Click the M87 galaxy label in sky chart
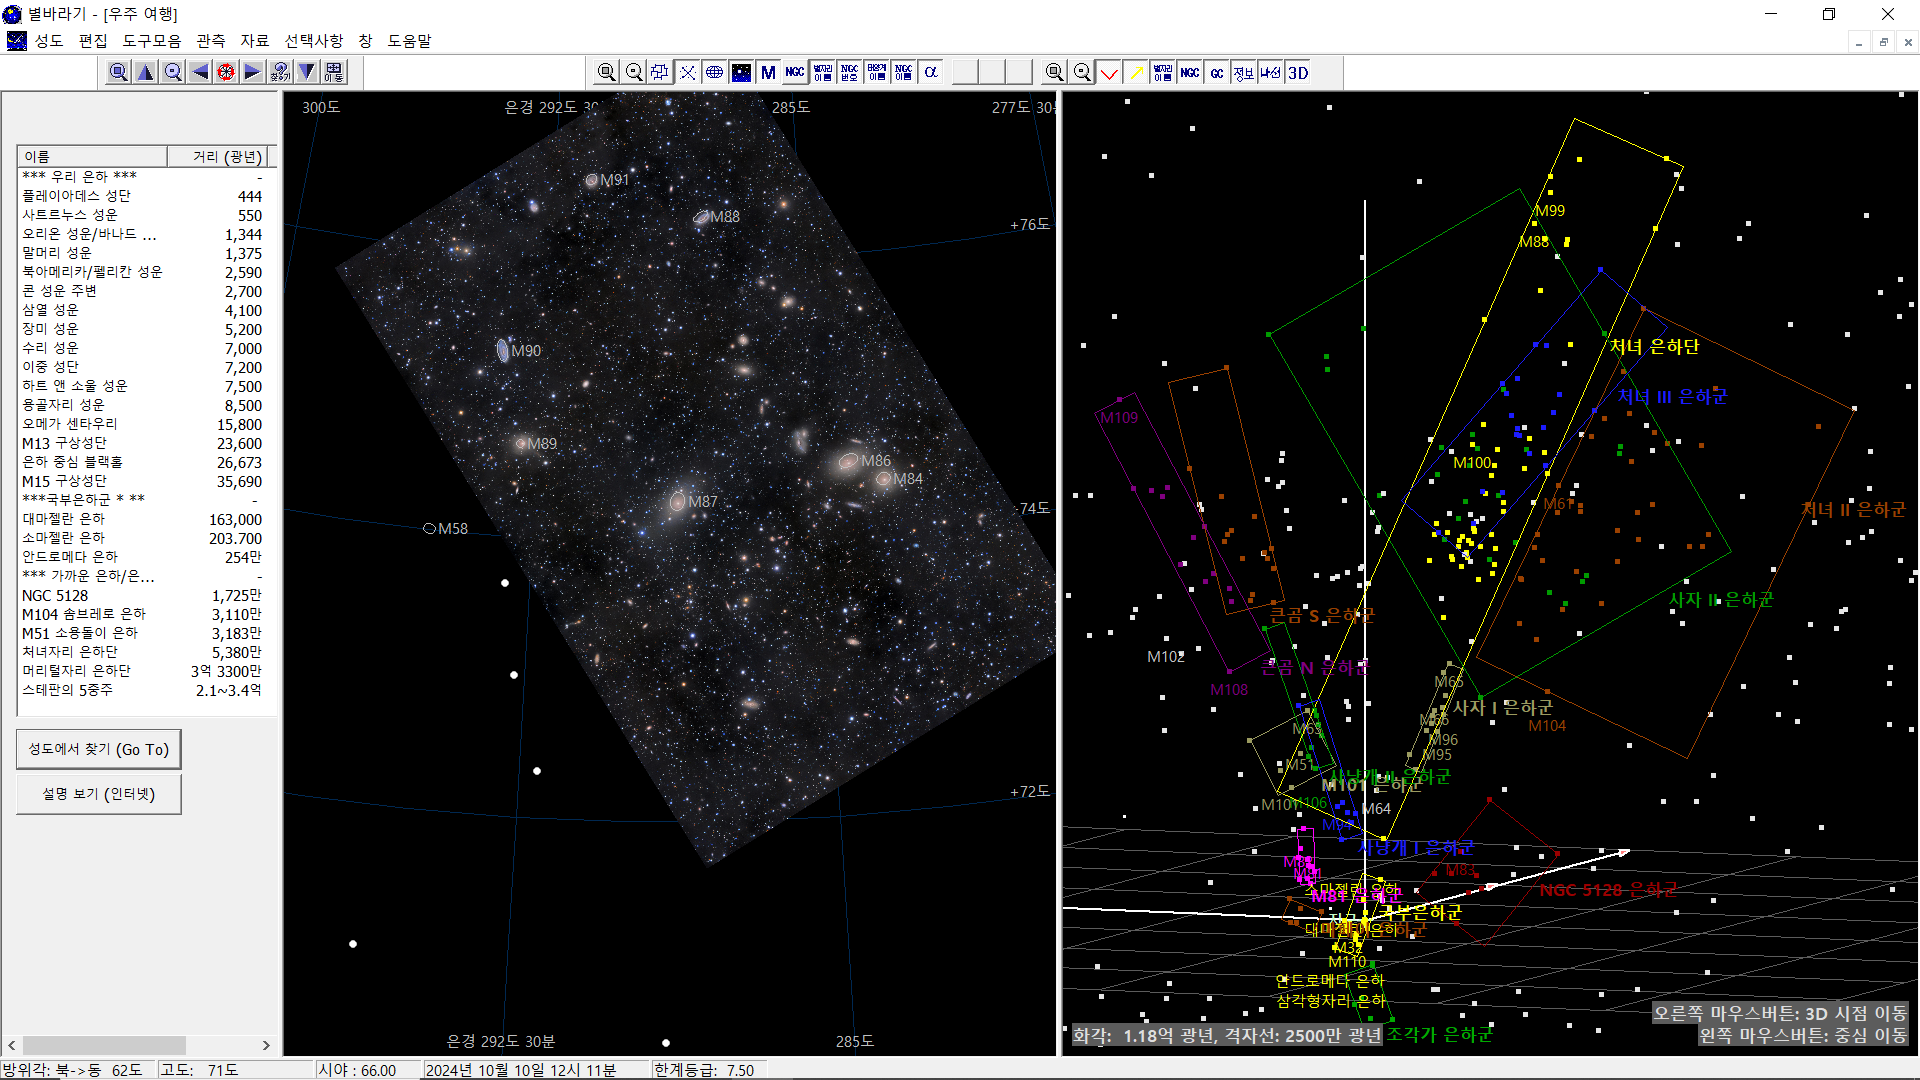 tap(702, 501)
